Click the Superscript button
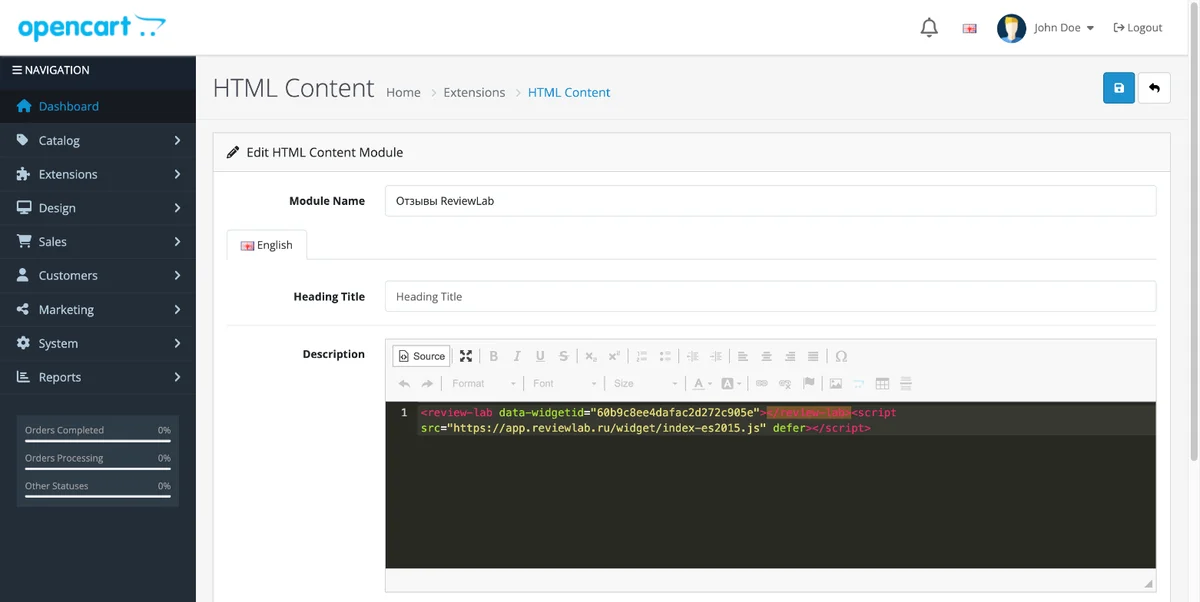 click(614, 356)
